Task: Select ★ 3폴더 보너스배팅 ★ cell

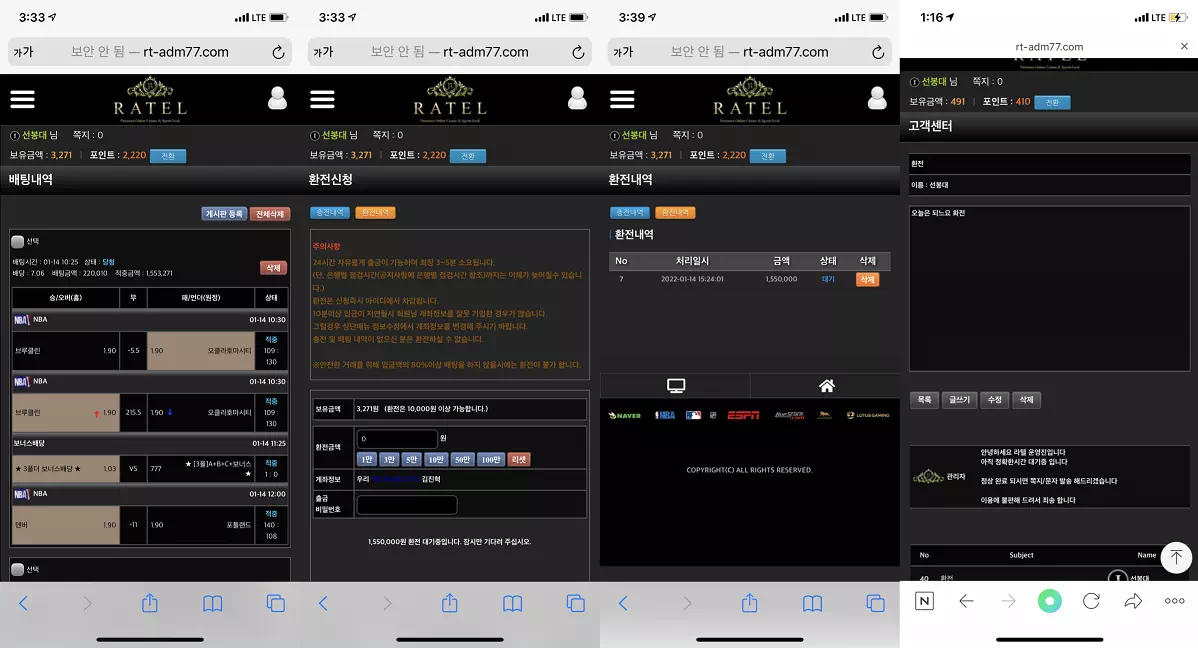Action: 66,468
